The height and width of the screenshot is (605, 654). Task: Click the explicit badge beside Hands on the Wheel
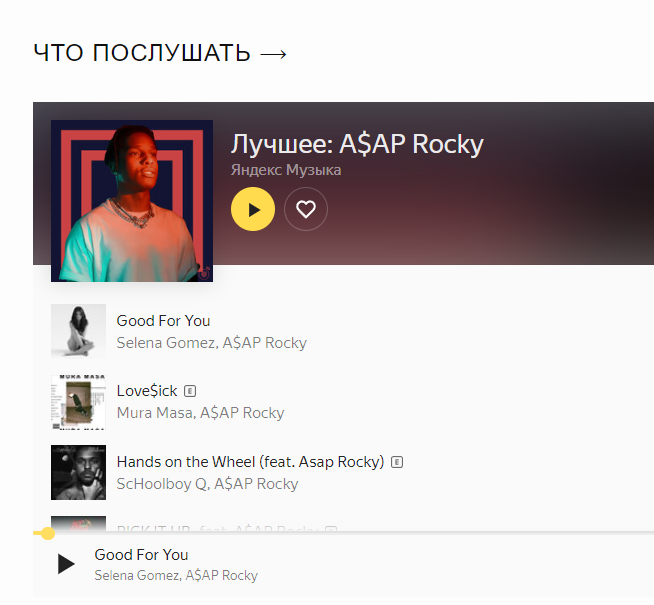tap(397, 462)
